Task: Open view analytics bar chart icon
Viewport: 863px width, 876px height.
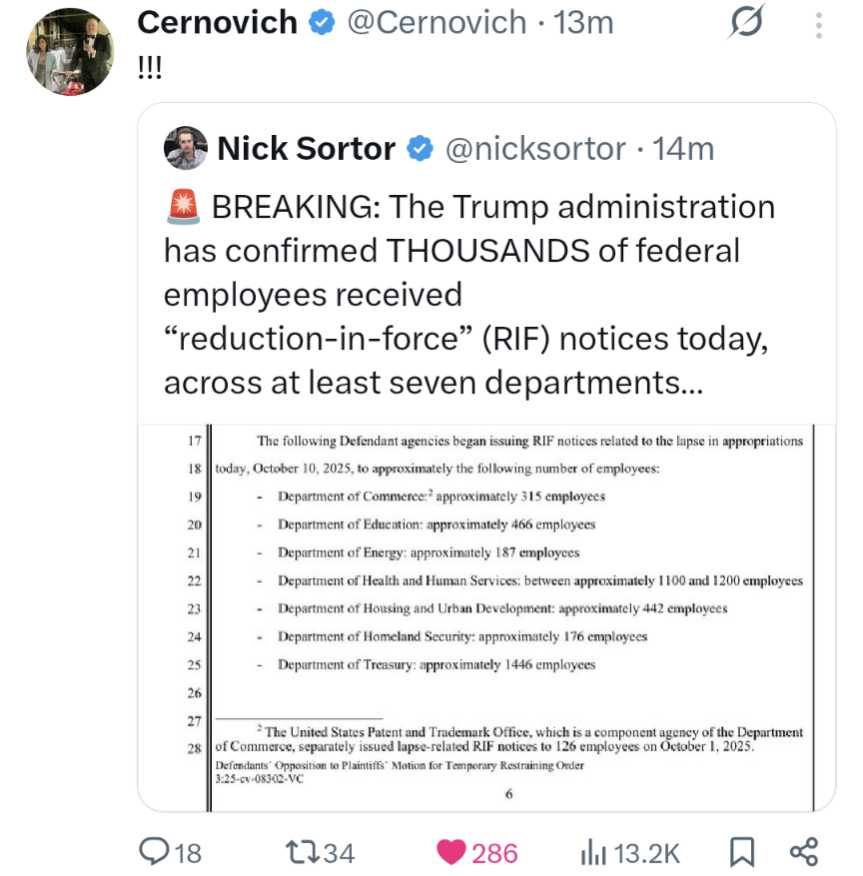Action: [x=594, y=852]
